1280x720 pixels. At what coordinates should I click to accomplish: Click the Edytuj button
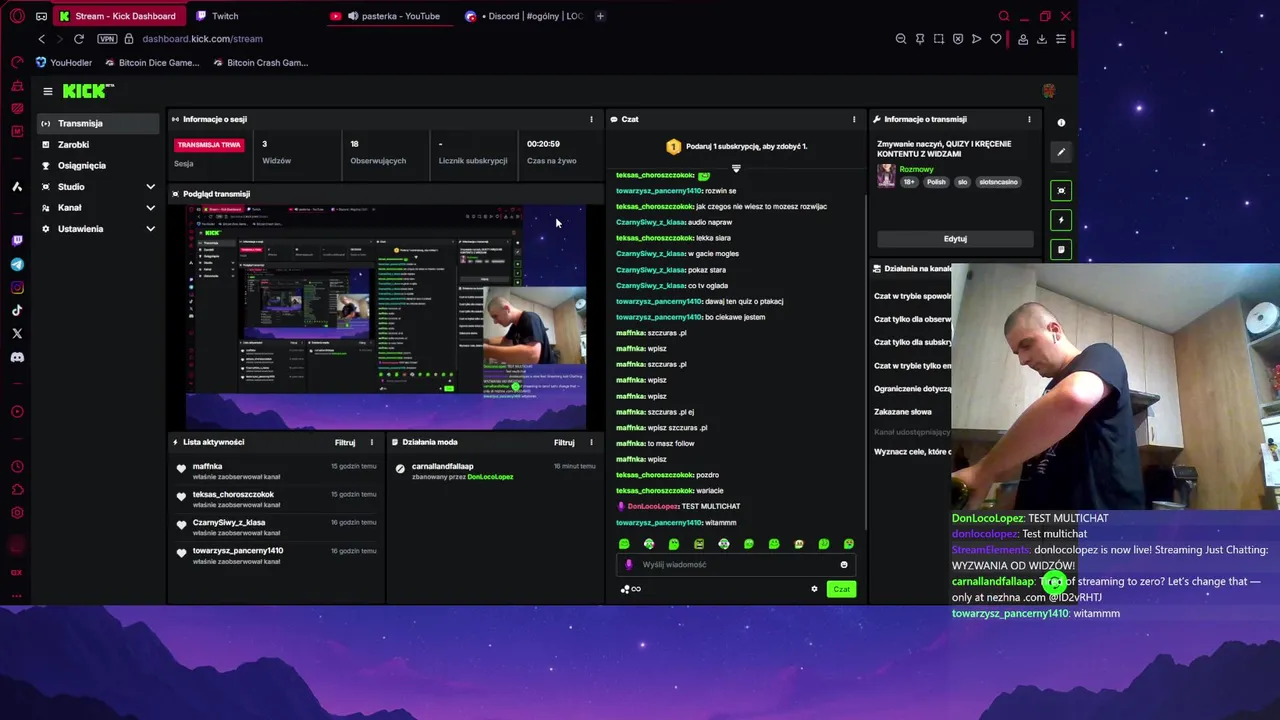(x=955, y=239)
